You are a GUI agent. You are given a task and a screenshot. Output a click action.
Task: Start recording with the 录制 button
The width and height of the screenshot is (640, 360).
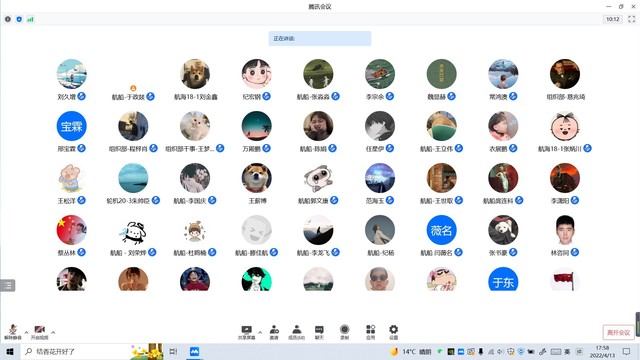[x=344, y=333]
